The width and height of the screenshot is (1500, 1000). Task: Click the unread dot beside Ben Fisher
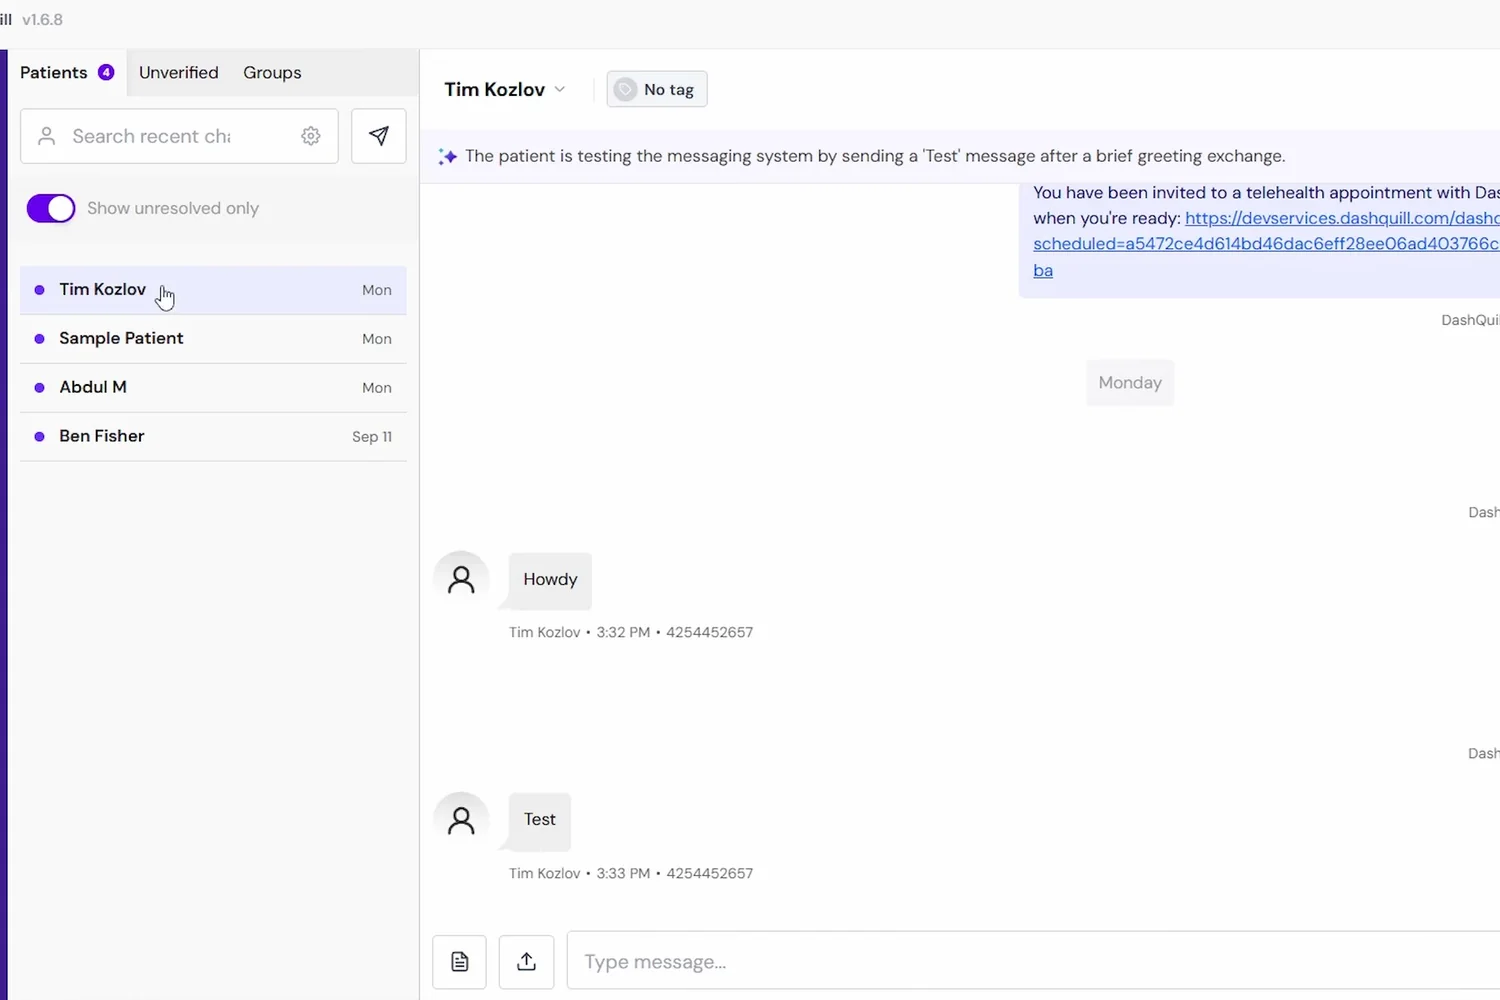39,437
